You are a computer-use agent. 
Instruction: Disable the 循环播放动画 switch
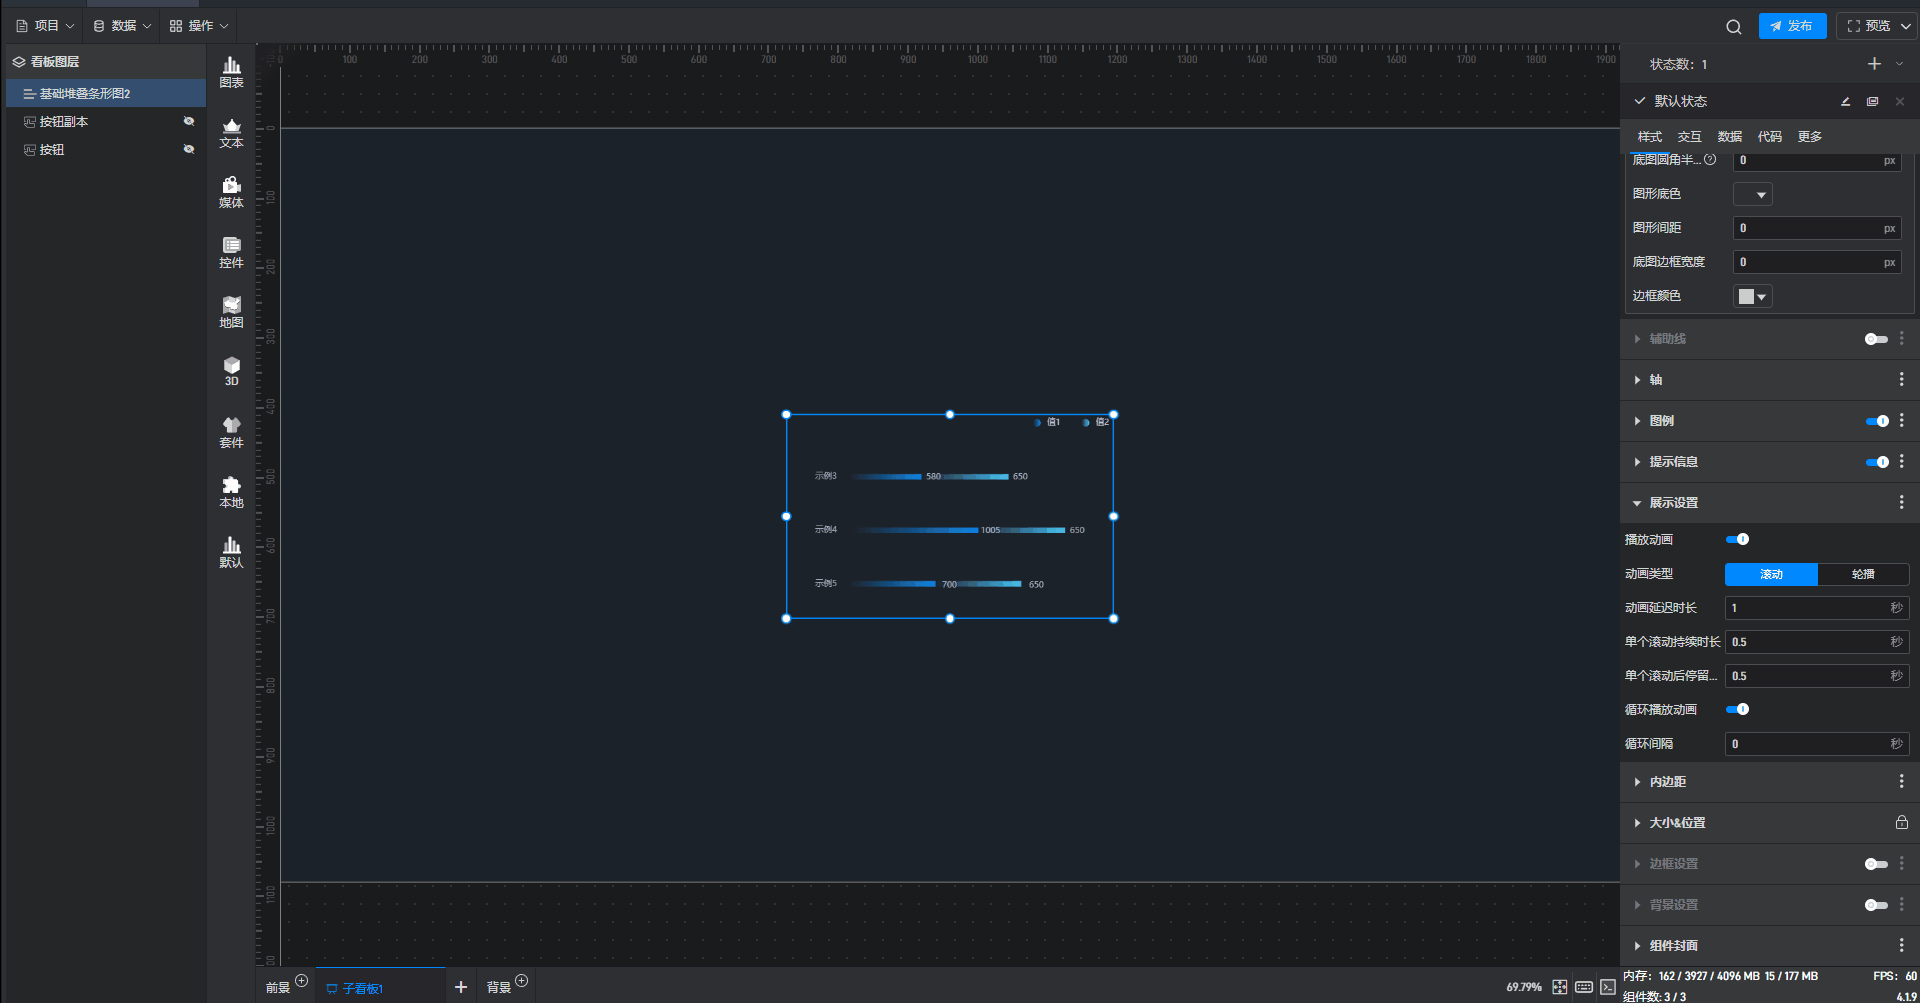[1738, 709]
